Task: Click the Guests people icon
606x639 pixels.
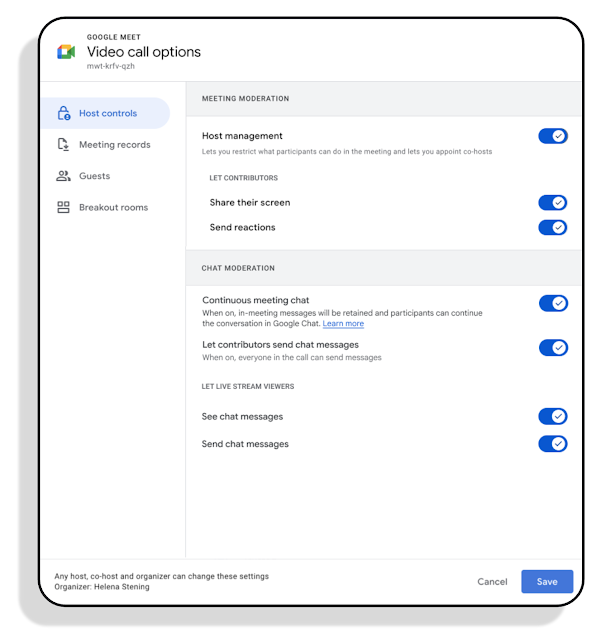Action: pyautogui.click(x=63, y=176)
